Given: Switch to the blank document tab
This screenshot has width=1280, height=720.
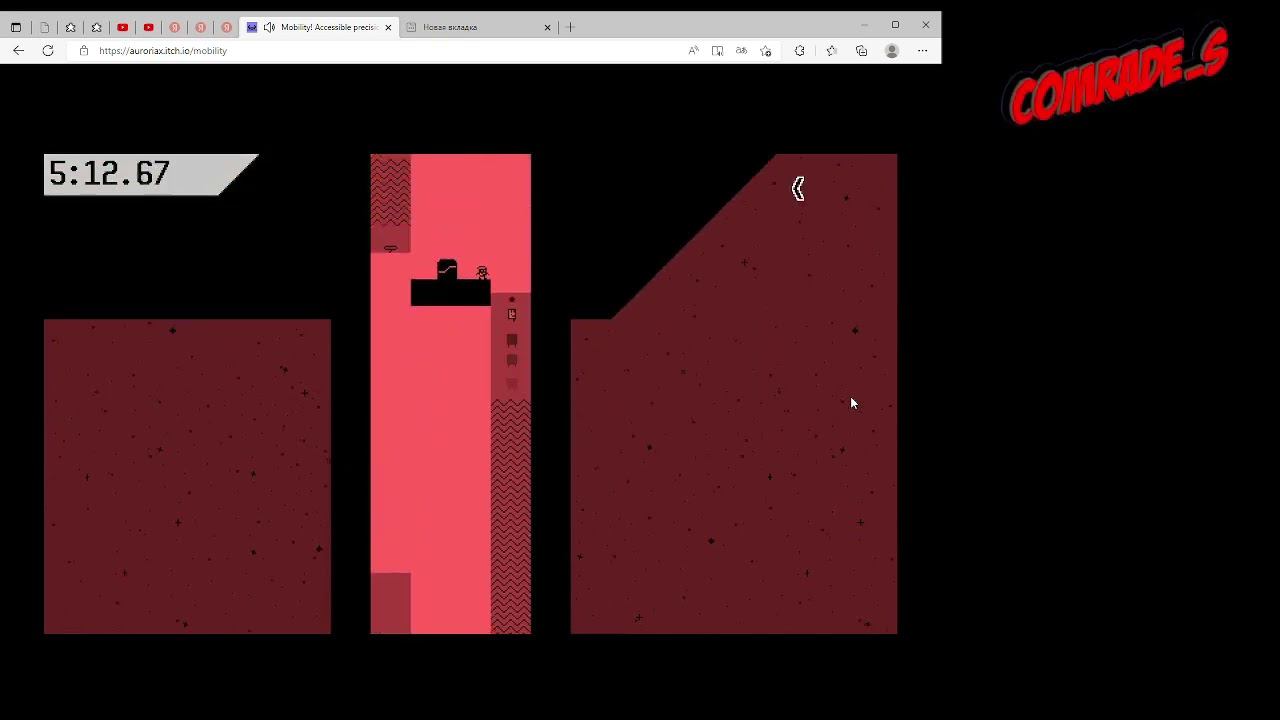Looking at the screenshot, I should pyautogui.click(x=44, y=27).
